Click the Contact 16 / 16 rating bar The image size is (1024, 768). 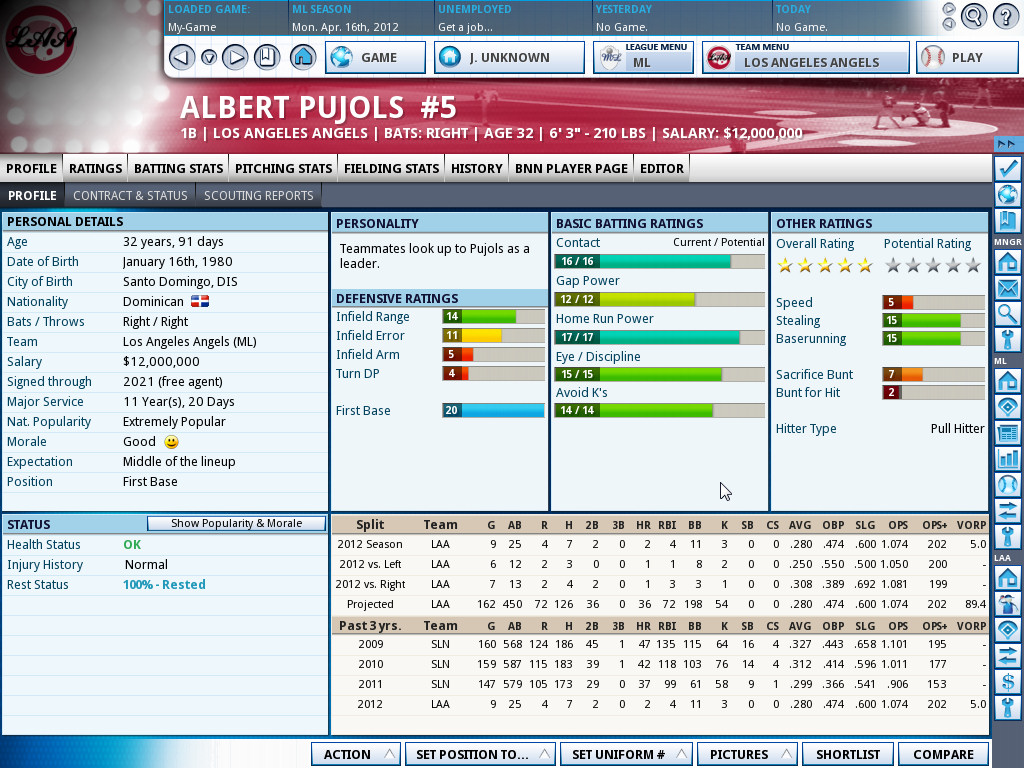coord(660,261)
